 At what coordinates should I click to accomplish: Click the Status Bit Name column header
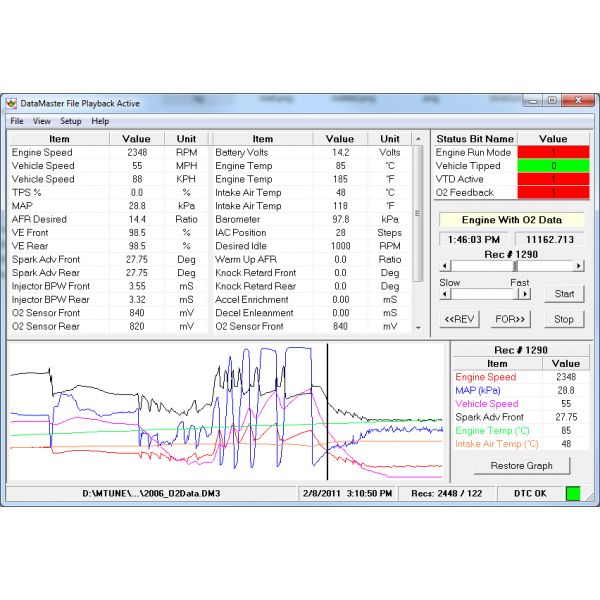click(x=475, y=139)
